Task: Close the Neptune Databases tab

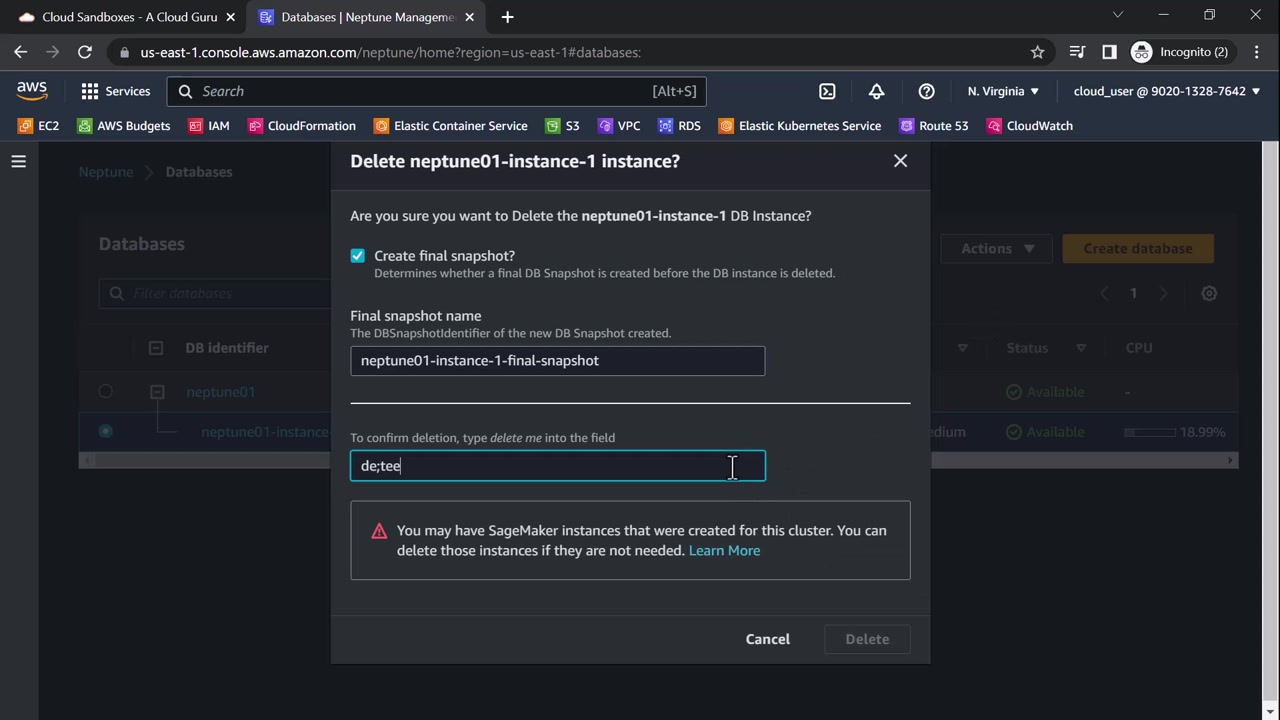Action: pos(470,17)
